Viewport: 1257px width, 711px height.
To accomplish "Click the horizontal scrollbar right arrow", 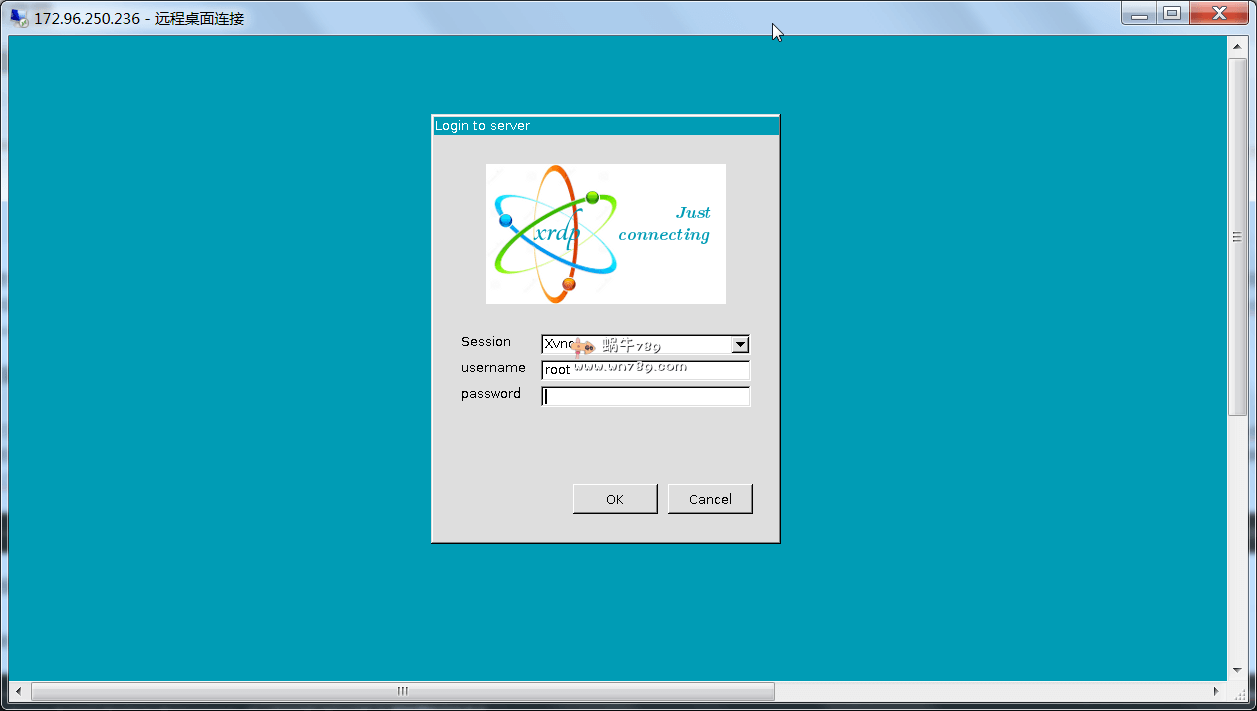I will pyautogui.click(x=1216, y=691).
